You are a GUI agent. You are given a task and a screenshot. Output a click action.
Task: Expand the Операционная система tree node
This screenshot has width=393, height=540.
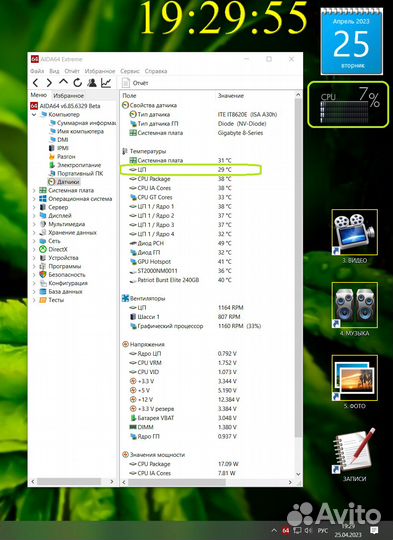(34, 199)
